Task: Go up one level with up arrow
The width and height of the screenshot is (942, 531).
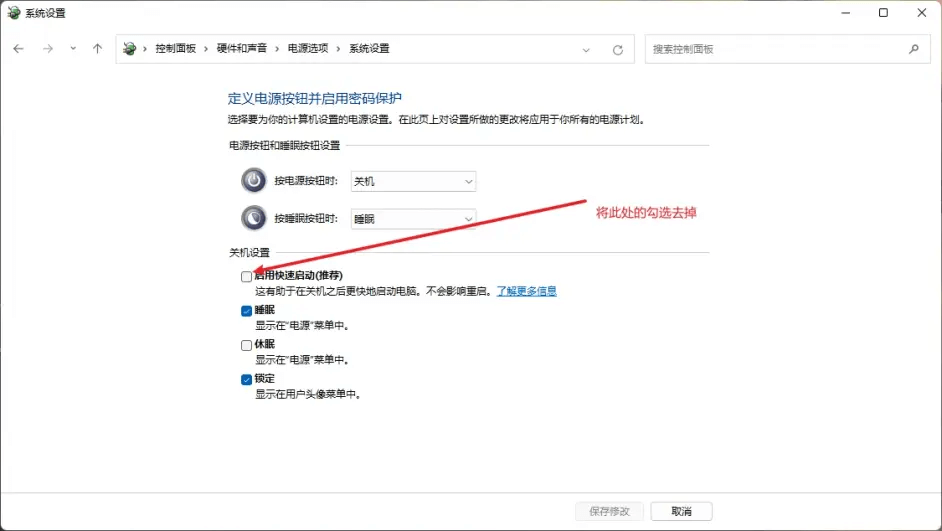Action: (x=97, y=49)
